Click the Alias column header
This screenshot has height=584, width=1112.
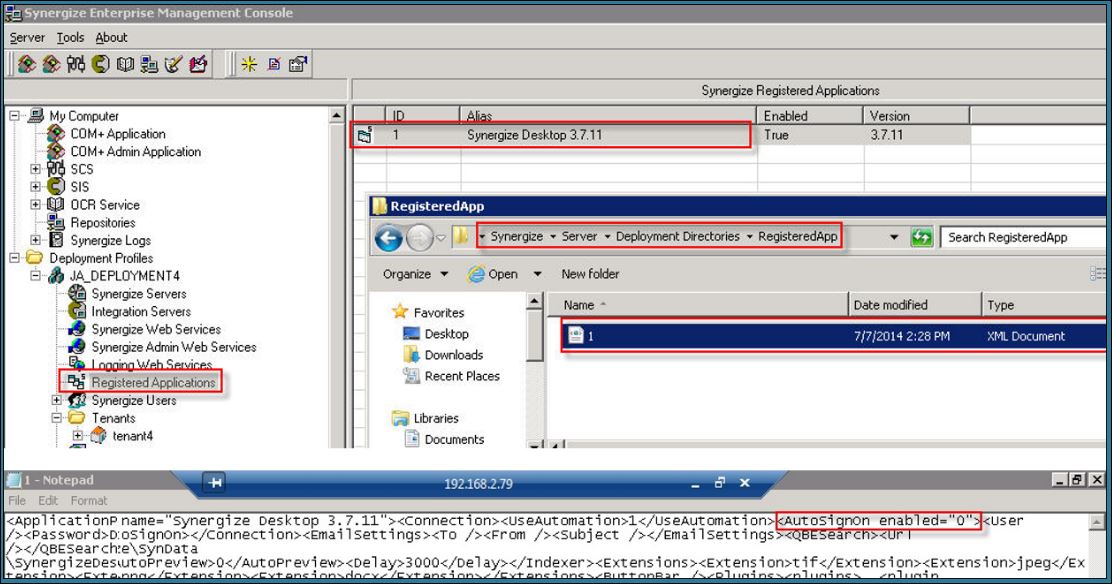click(608, 116)
